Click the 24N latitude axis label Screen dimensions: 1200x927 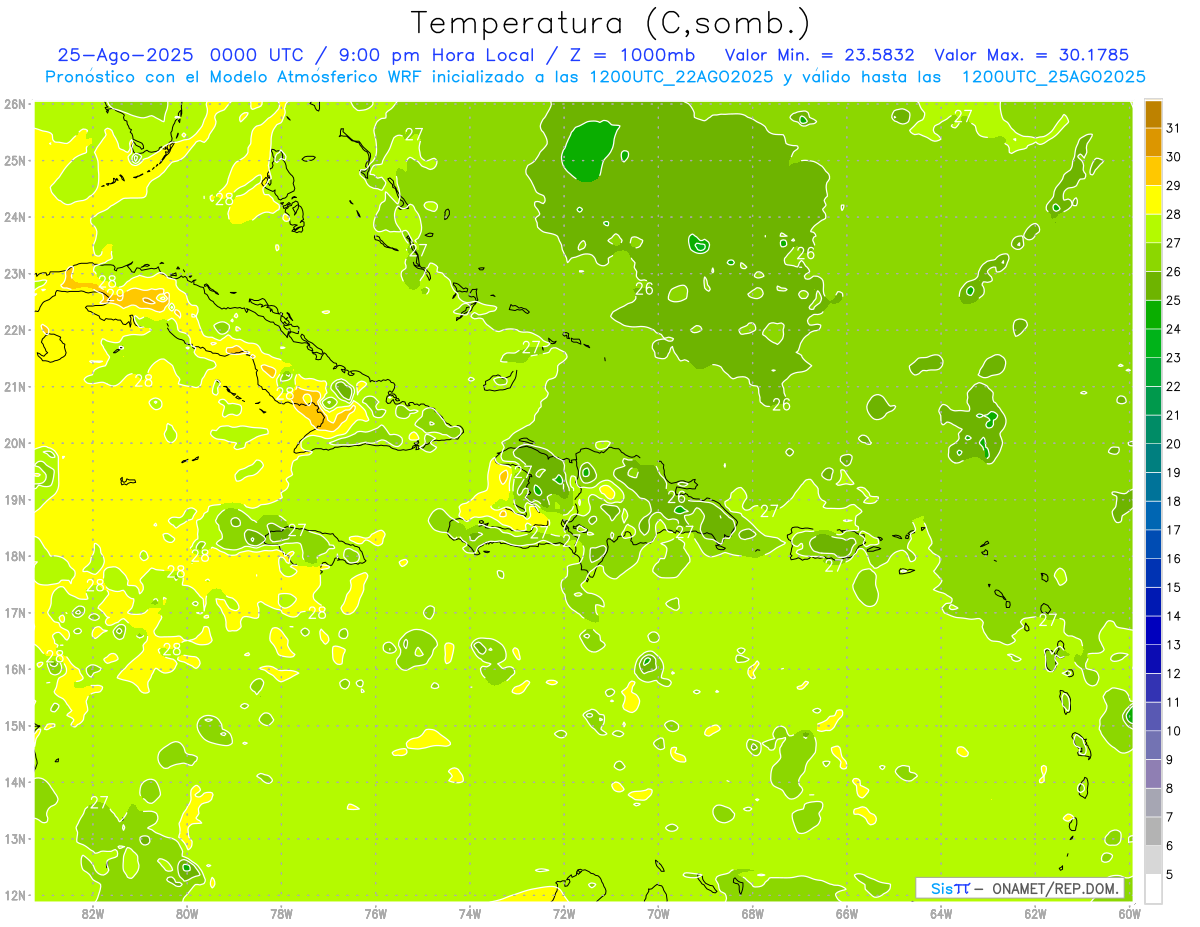coord(14,217)
